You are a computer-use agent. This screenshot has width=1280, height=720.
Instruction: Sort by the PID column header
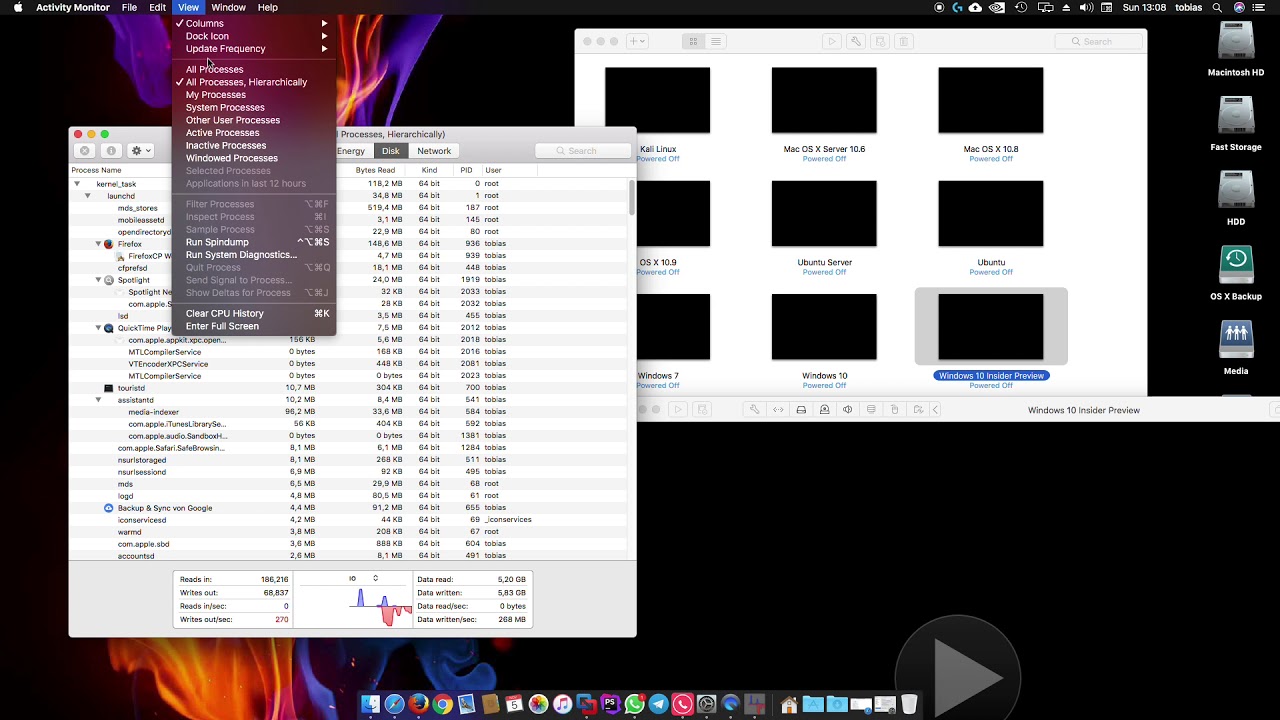coord(466,170)
